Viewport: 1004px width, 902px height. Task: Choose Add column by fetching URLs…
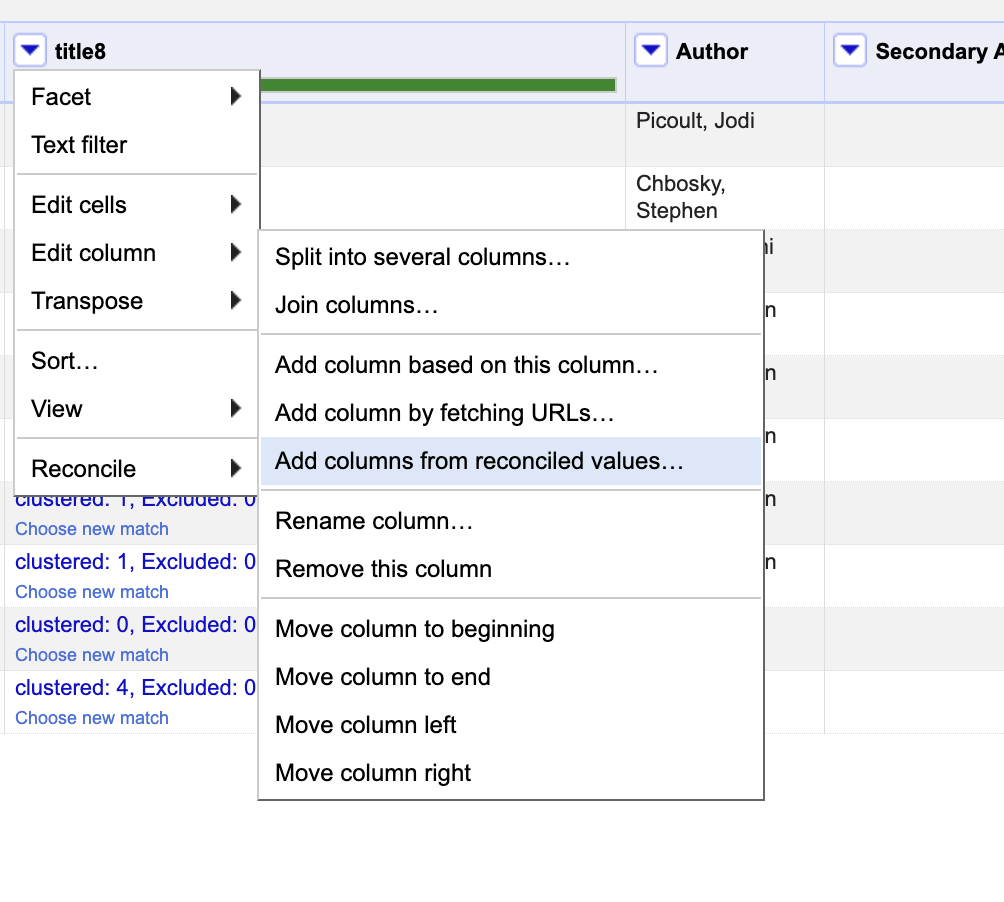(444, 413)
